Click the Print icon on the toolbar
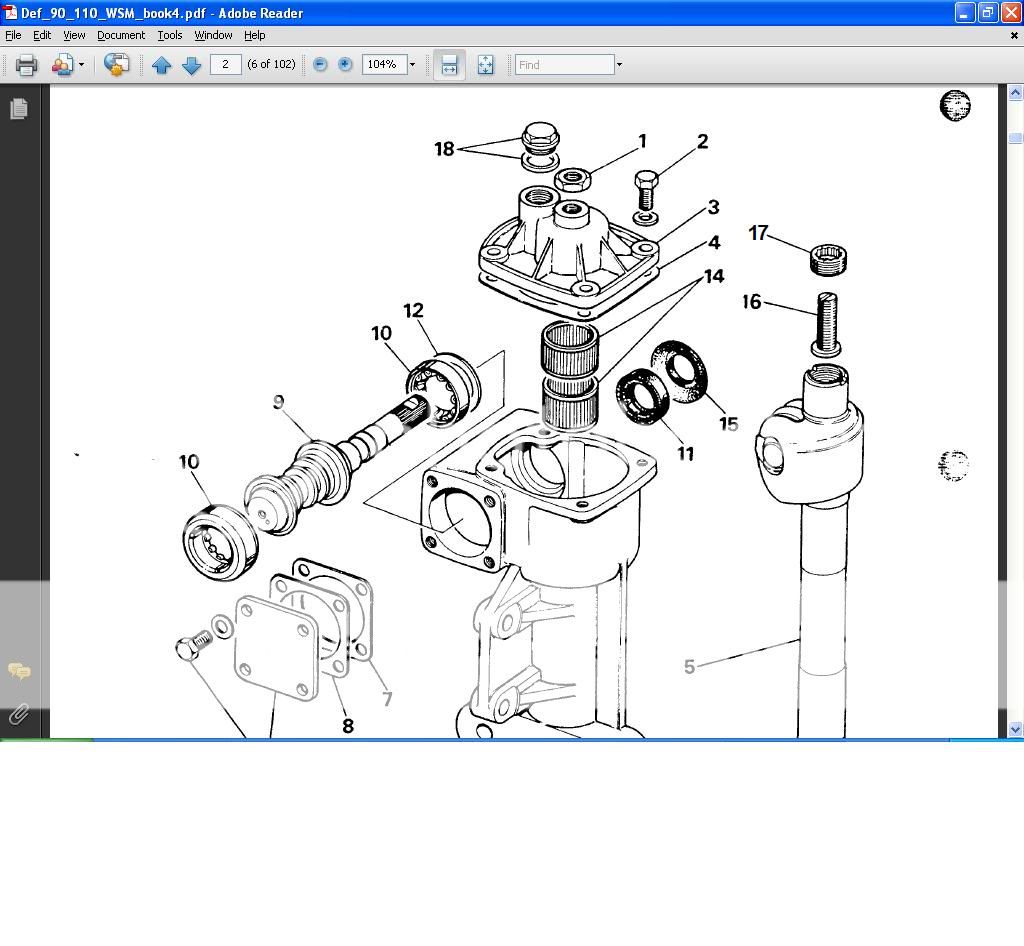The width and height of the screenshot is (1024, 946). [x=27, y=65]
